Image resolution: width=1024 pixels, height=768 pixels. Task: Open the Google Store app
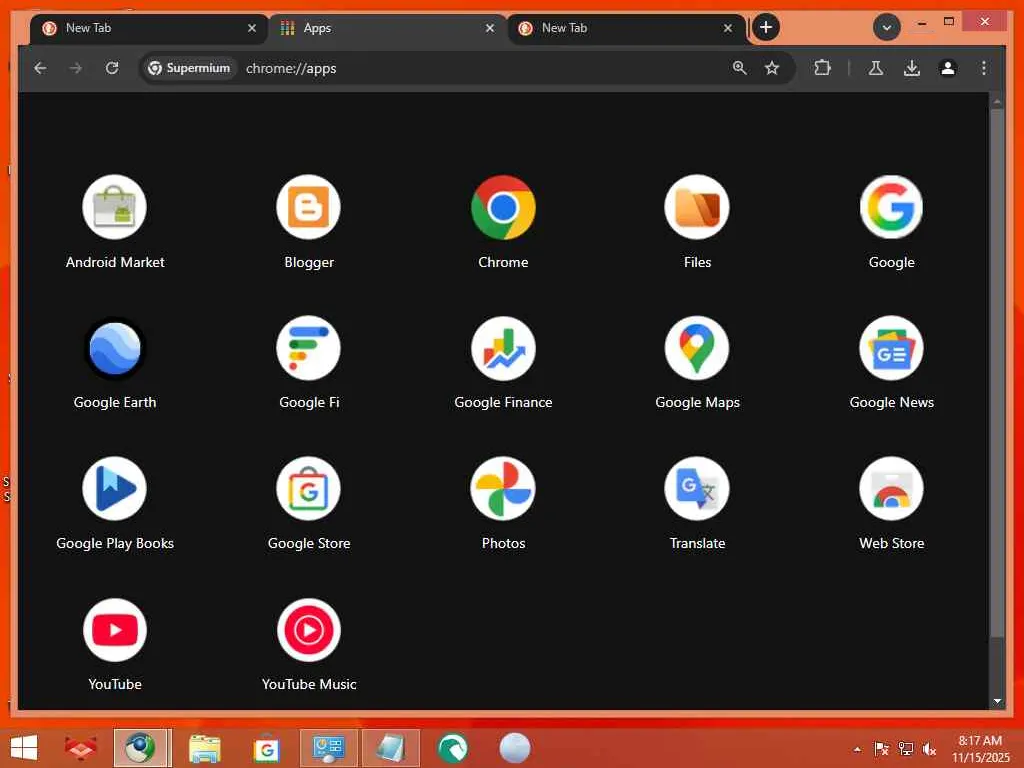point(309,488)
